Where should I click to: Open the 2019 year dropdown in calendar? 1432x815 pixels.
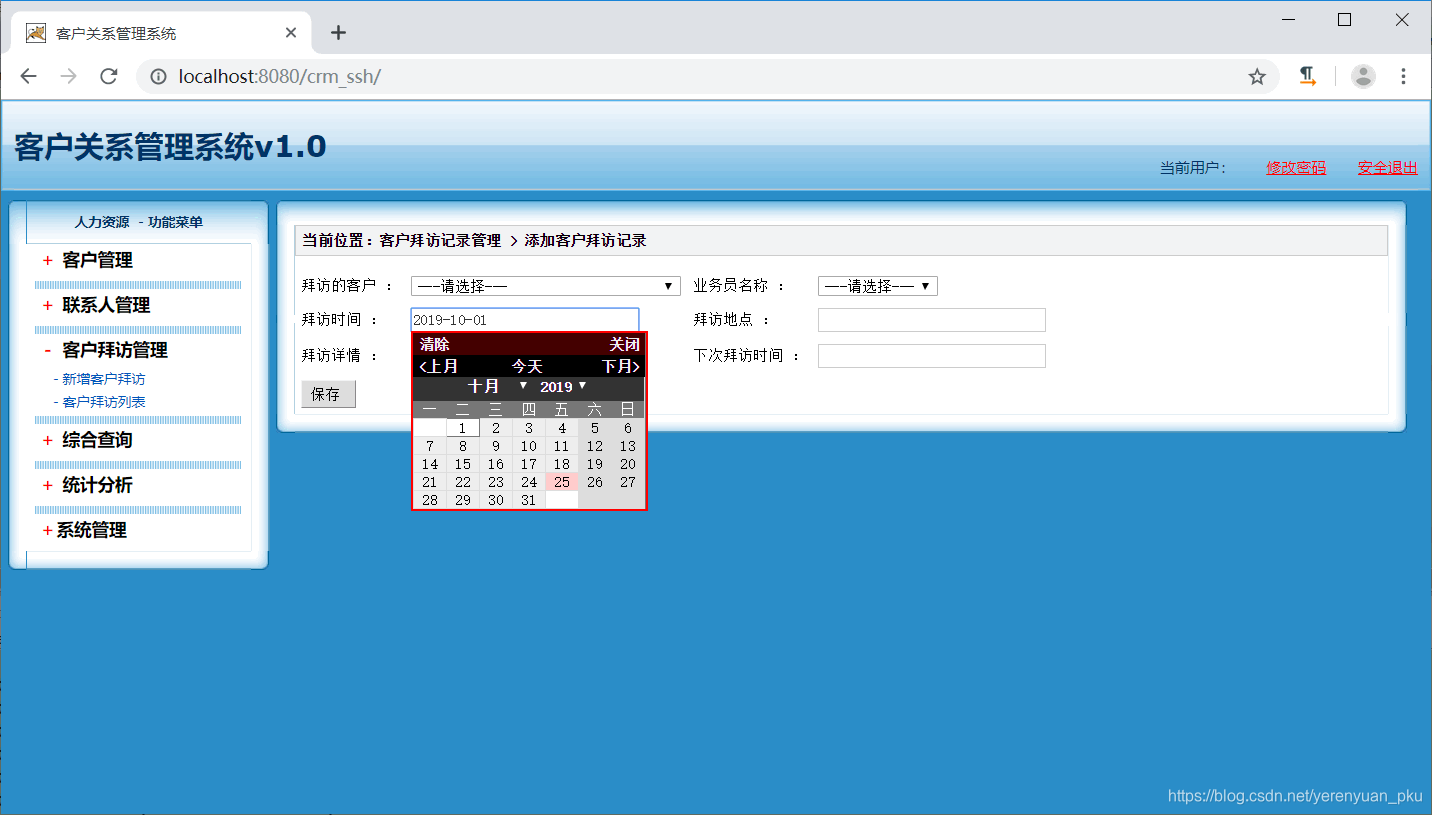tap(564, 387)
